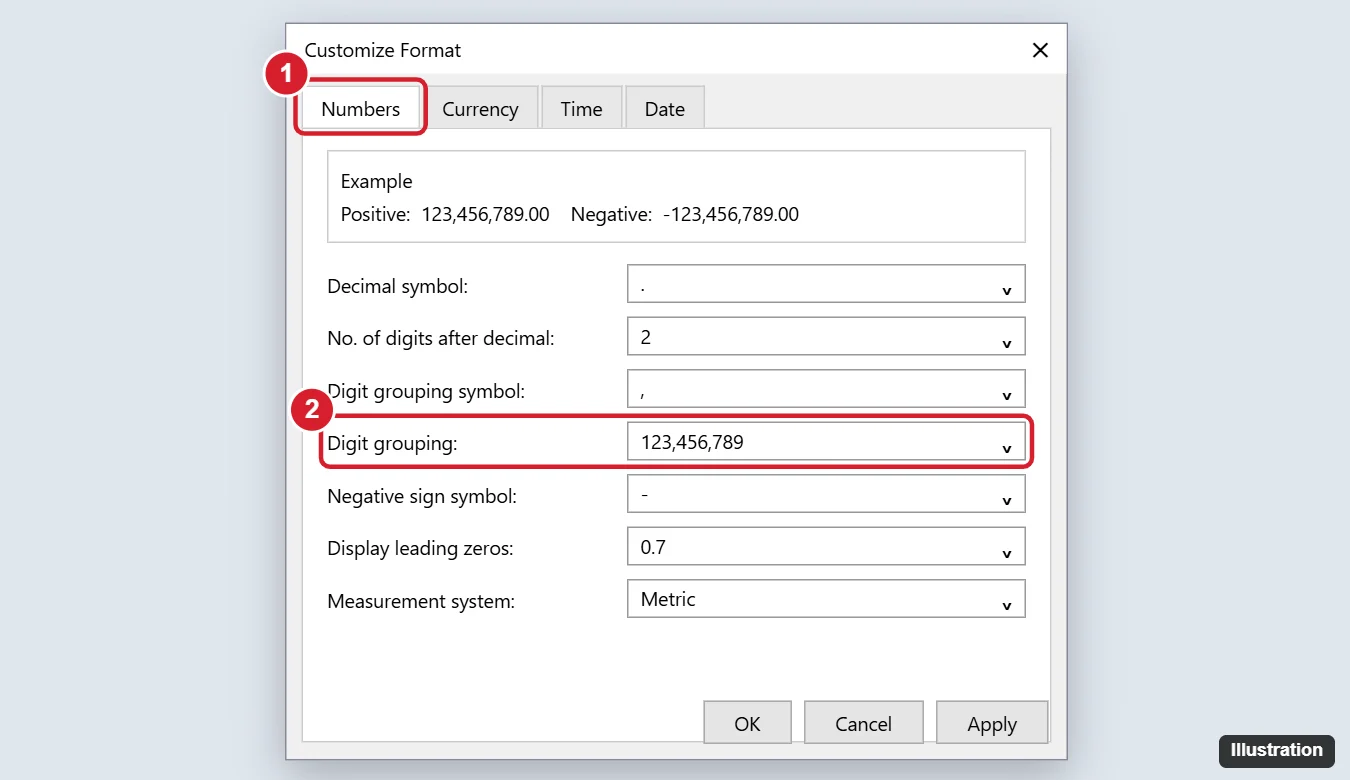Close the Customize Format dialog
The height and width of the screenshot is (780, 1350).
pos(1040,50)
